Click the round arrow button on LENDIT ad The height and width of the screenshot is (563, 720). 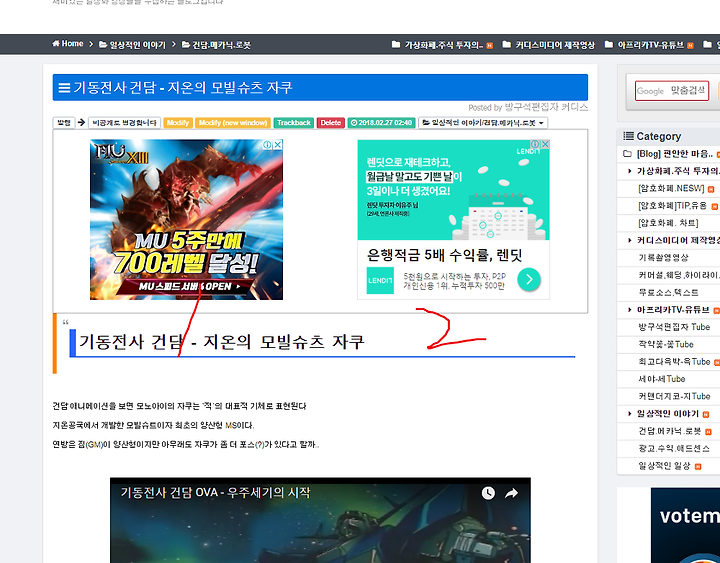(x=529, y=279)
